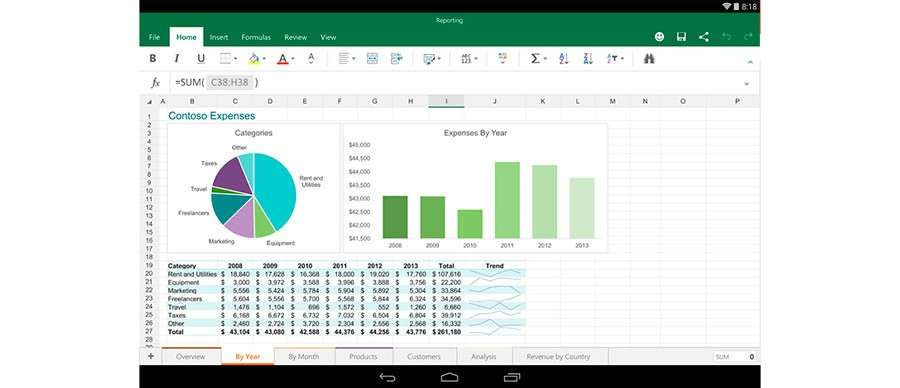Click the AutoSum sigma icon
900x388 pixels.
(x=535, y=59)
